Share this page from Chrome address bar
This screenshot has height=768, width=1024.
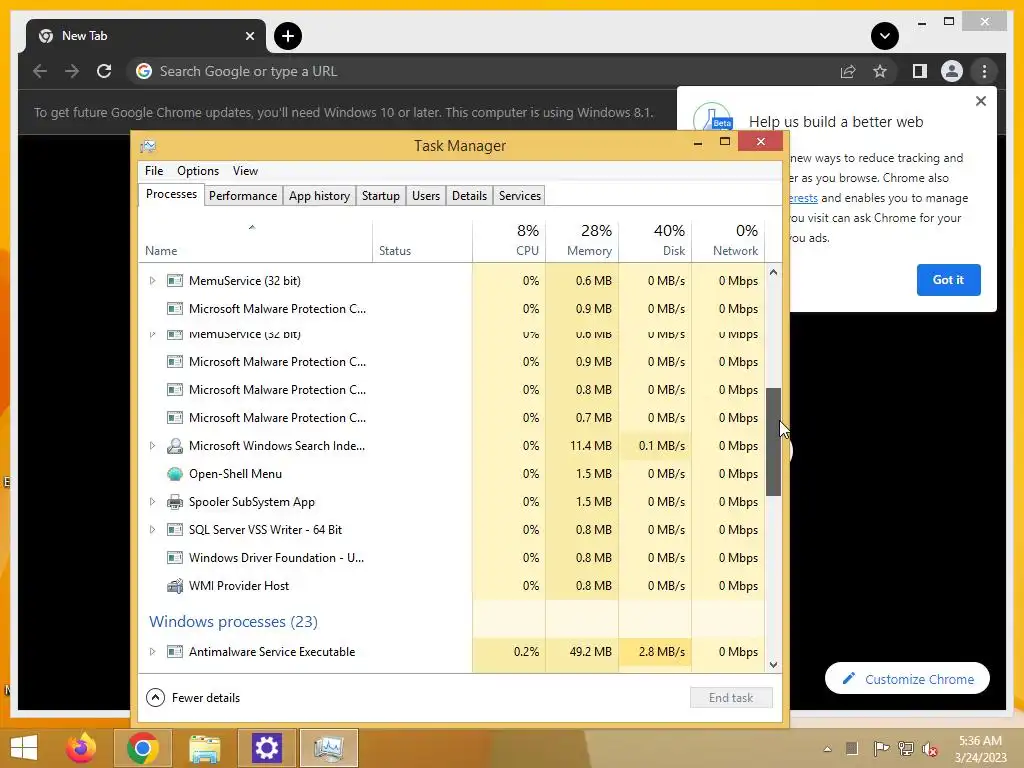pyautogui.click(x=848, y=71)
